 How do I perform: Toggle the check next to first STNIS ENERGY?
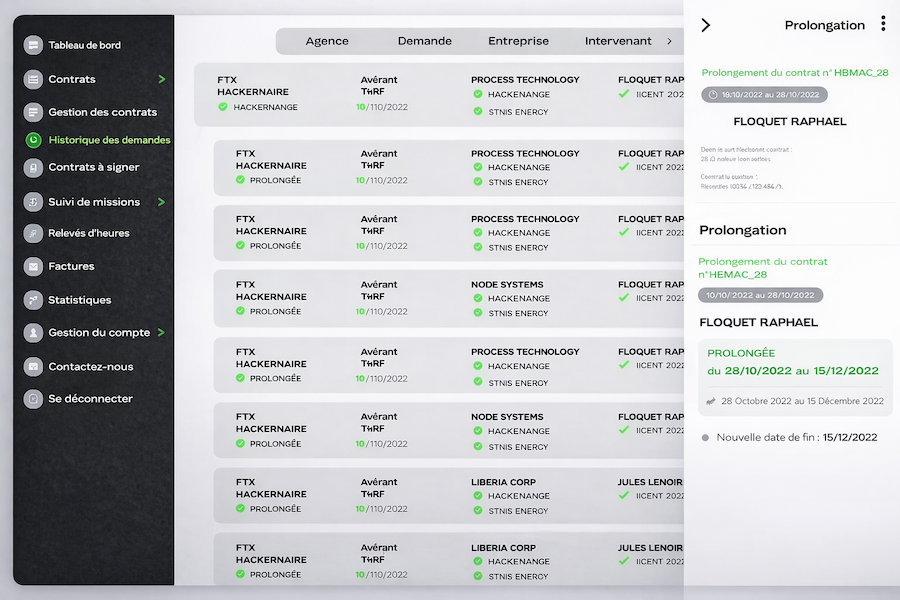(478, 111)
